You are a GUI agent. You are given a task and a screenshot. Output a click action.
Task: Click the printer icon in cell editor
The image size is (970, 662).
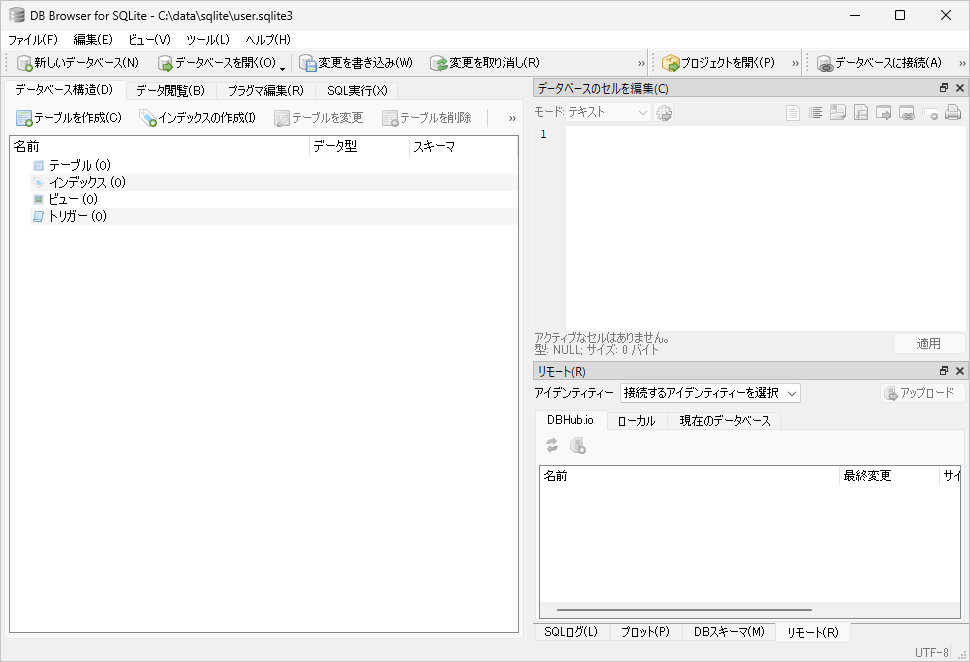953,113
